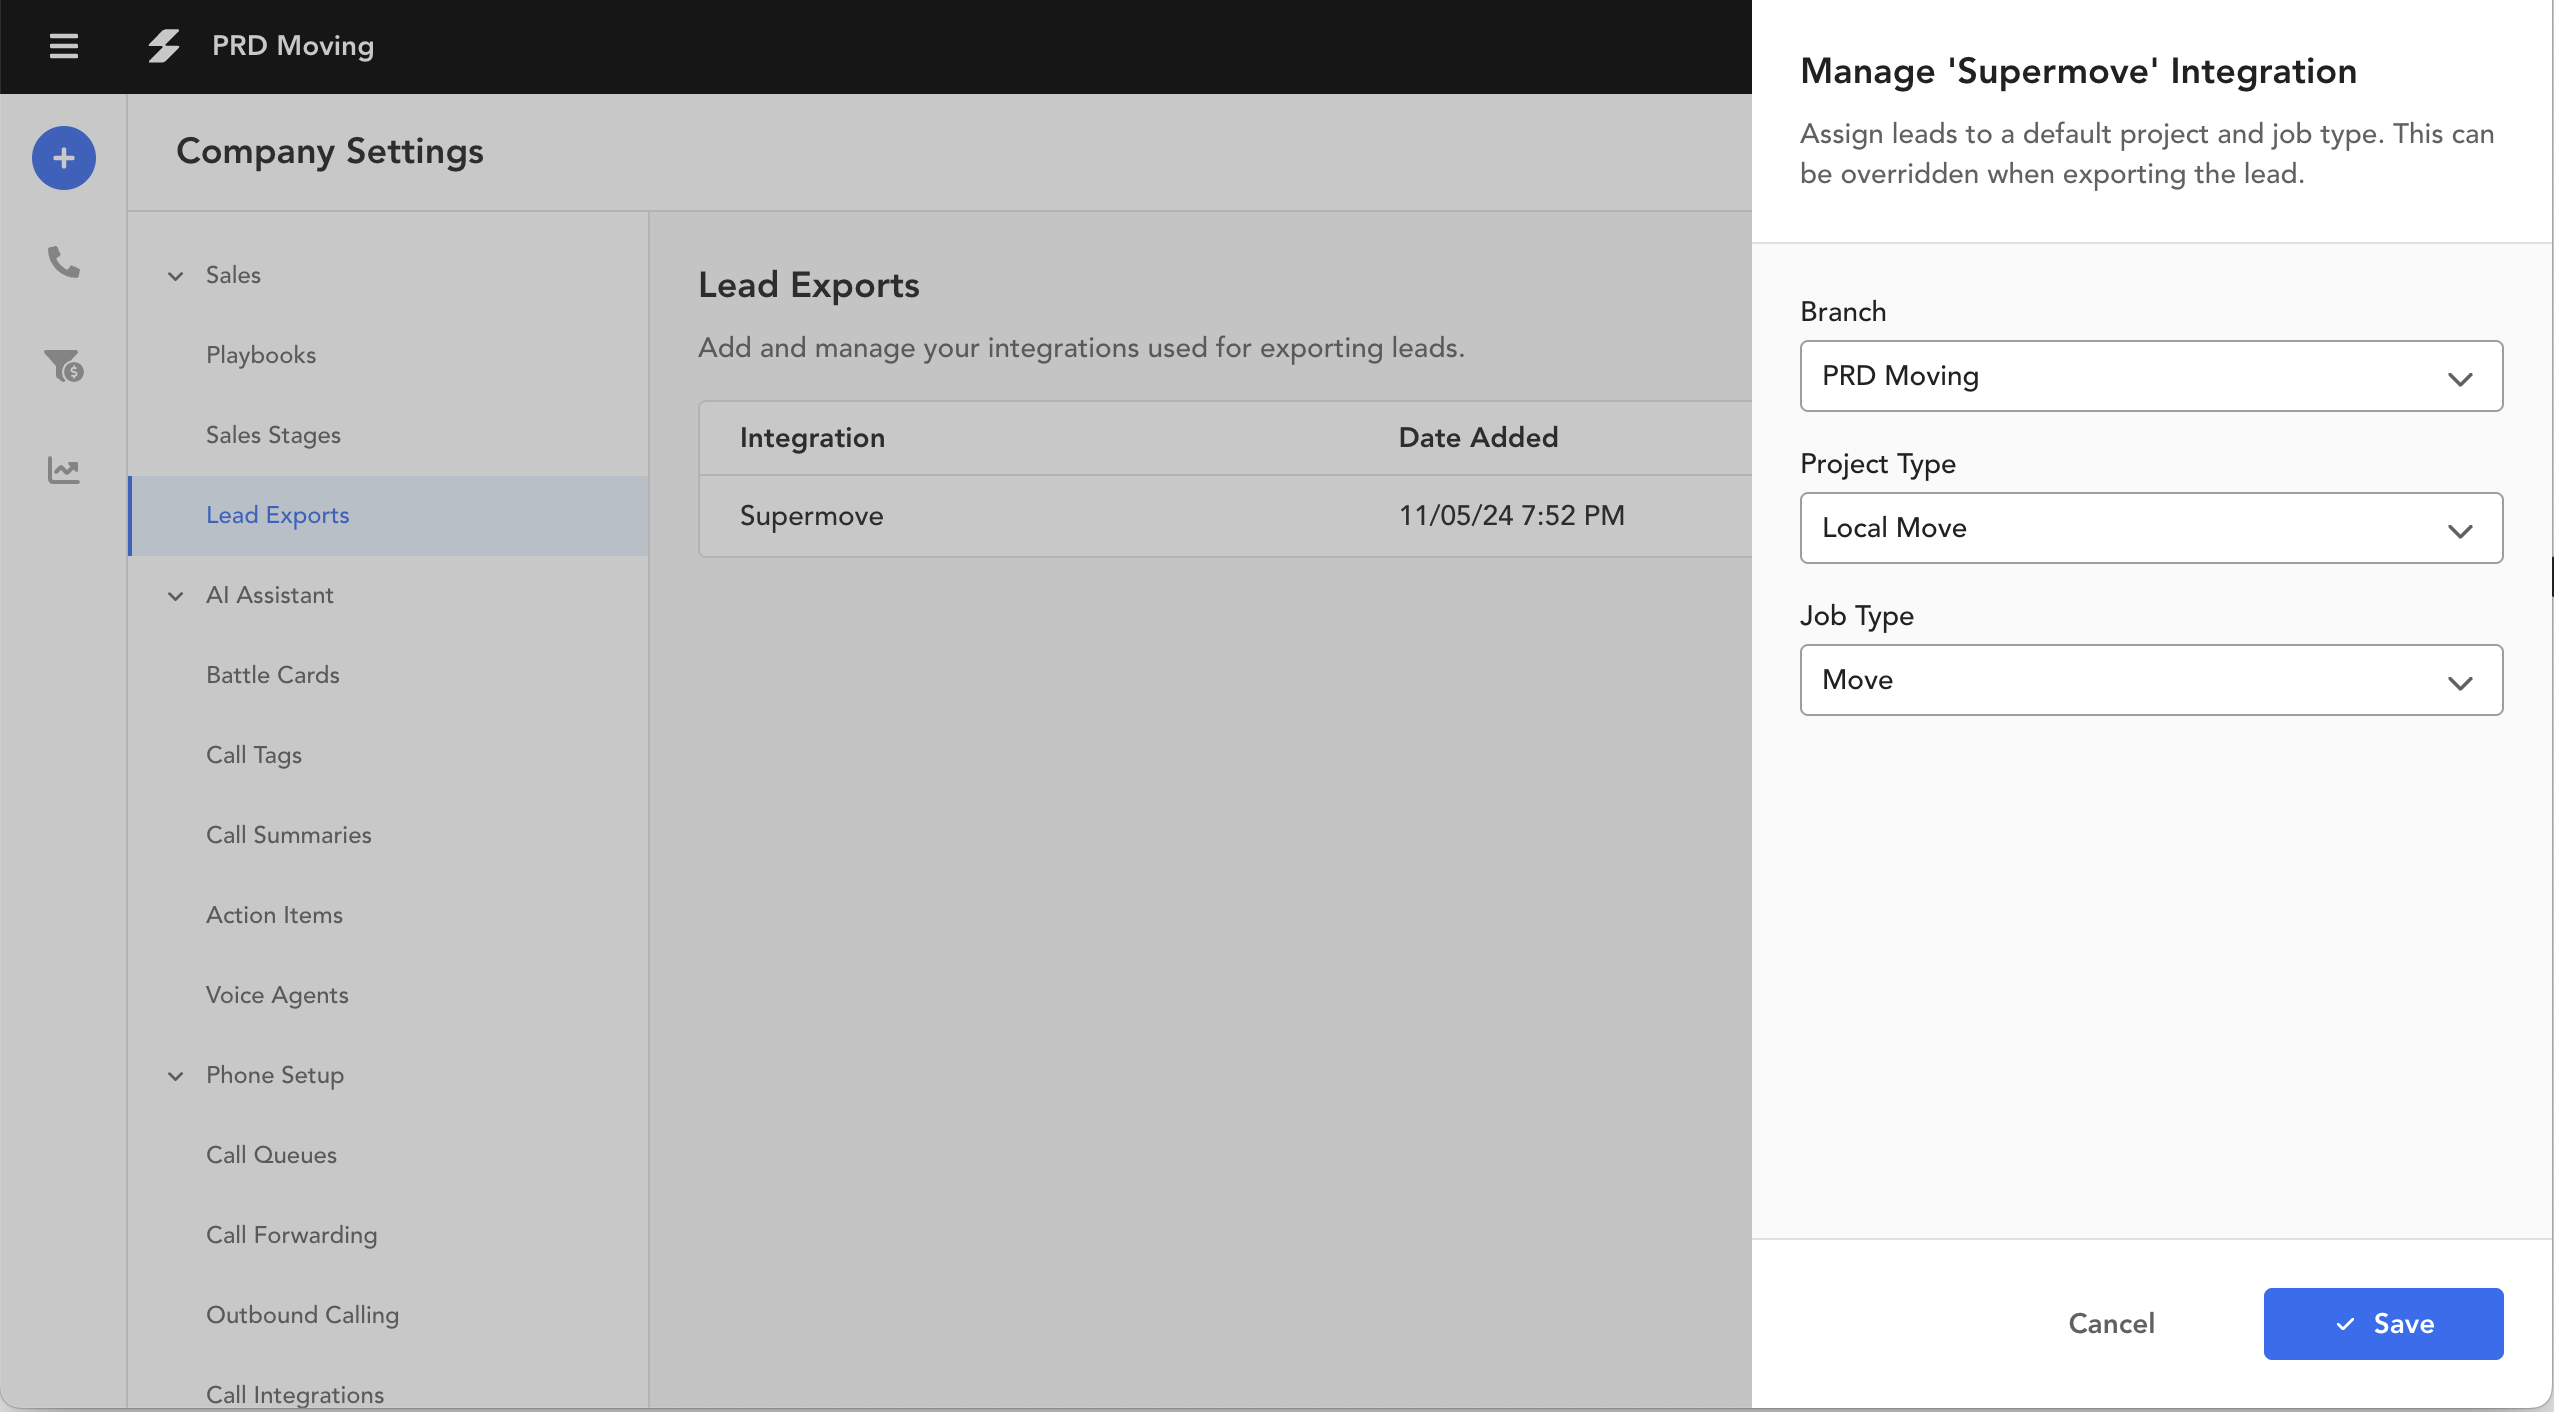Screen dimensions: 2554x1412
Task: Click the blue plus button in the sidebar
Action: click(63, 157)
